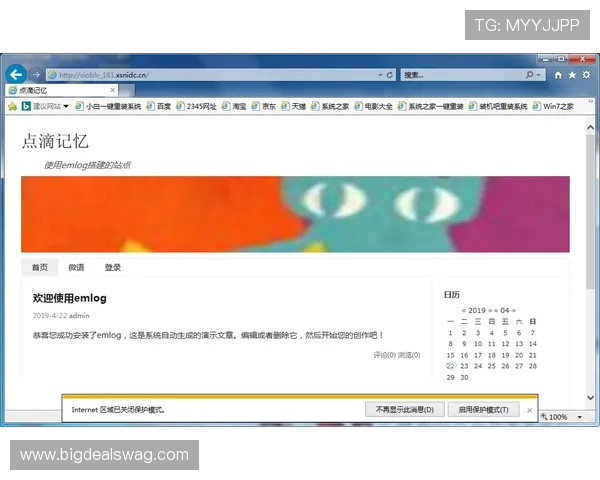600x480 pixels.
Task: Open 评论(0) comments link
Action: point(385,355)
